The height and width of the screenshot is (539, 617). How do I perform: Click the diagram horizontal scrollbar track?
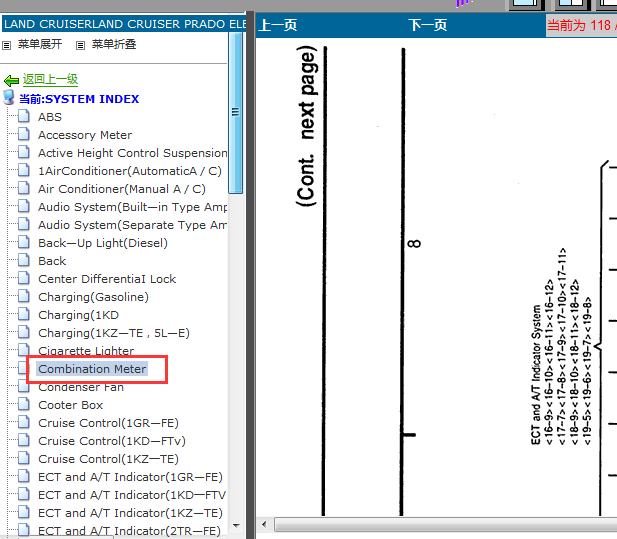click(445, 524)
